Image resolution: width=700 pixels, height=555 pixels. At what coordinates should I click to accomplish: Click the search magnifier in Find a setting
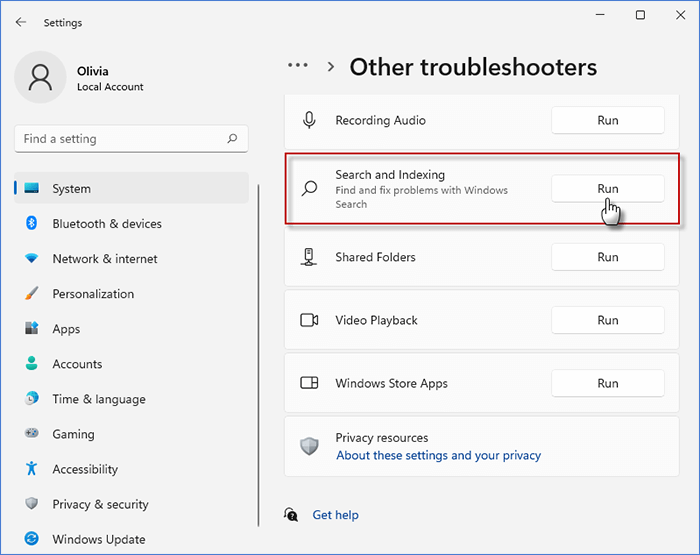click(x=232, y=139)
